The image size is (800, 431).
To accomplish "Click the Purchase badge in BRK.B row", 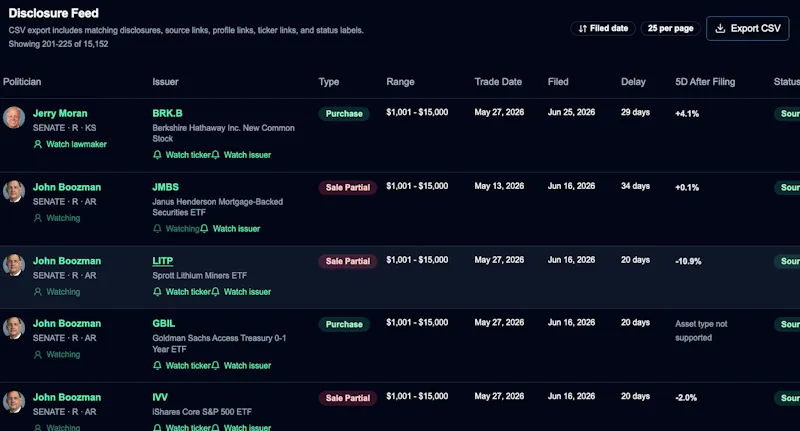I will click(344, 114).
